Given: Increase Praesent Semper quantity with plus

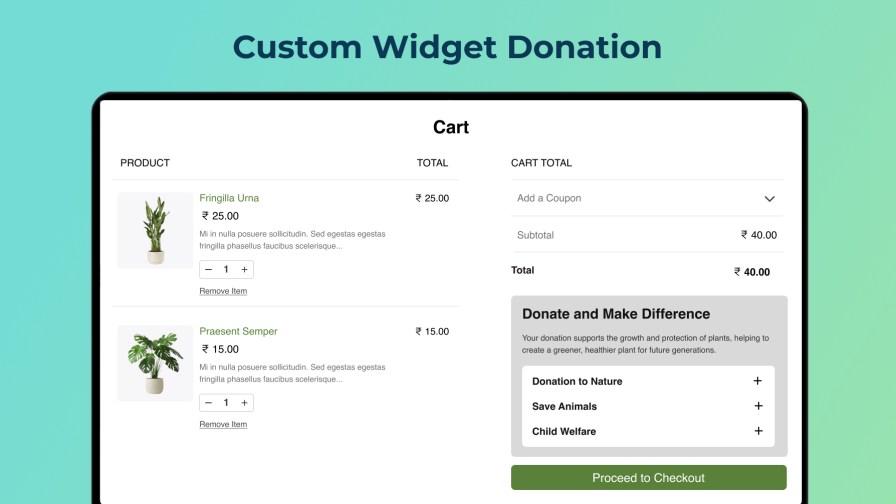Looking at the screenshot, I should pos(244,403).
